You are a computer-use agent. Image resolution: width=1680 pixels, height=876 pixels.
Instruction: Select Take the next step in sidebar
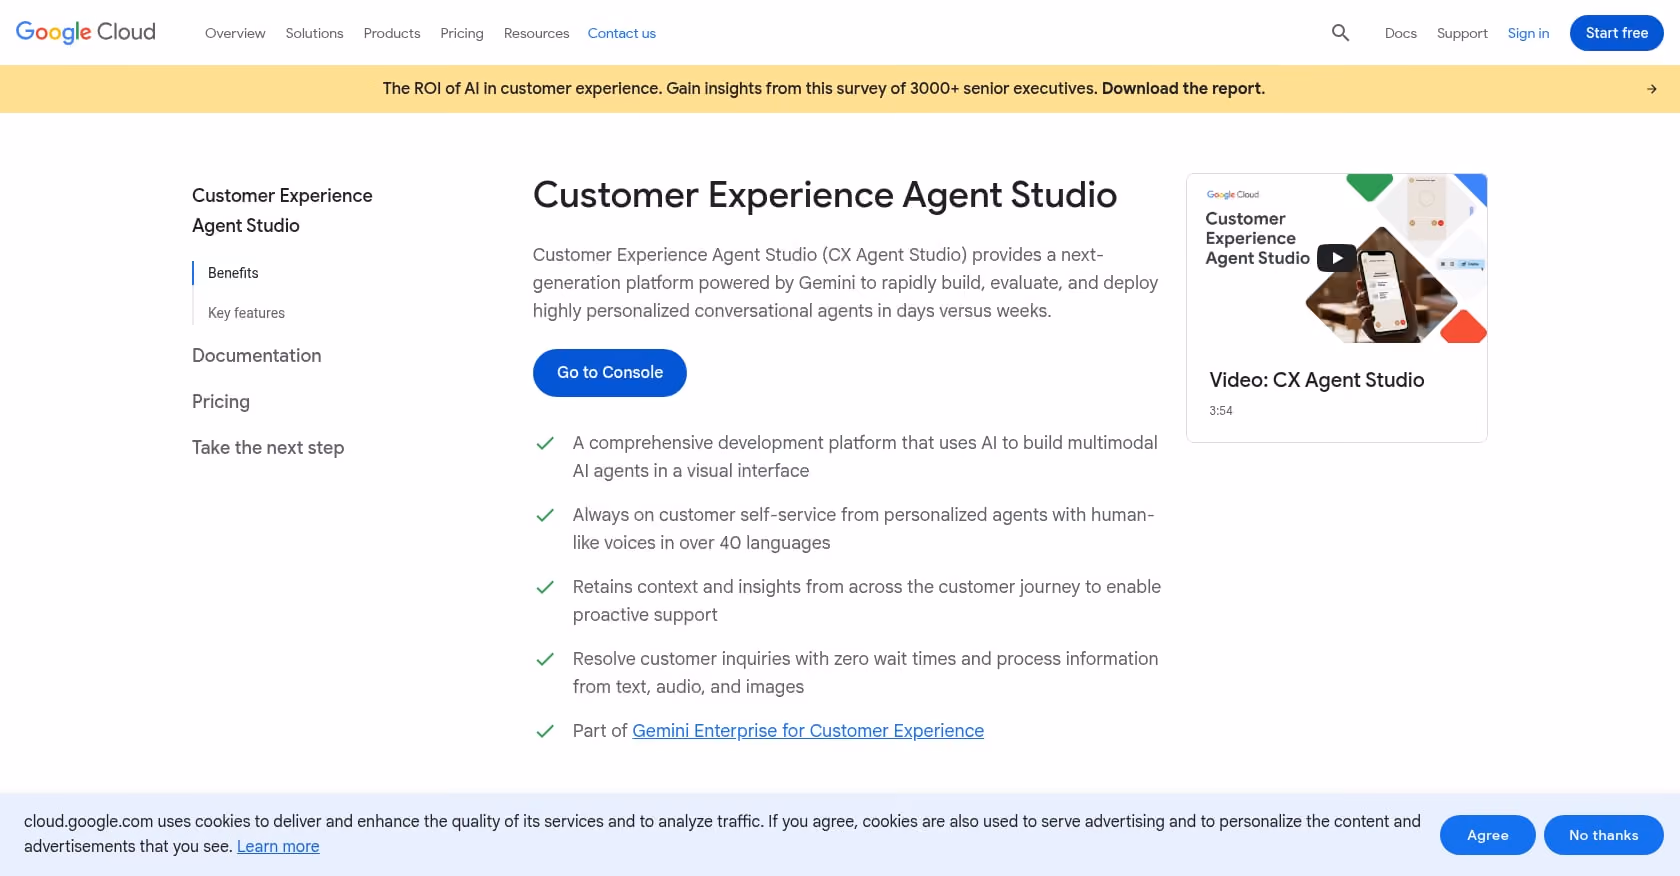point(268,447)
